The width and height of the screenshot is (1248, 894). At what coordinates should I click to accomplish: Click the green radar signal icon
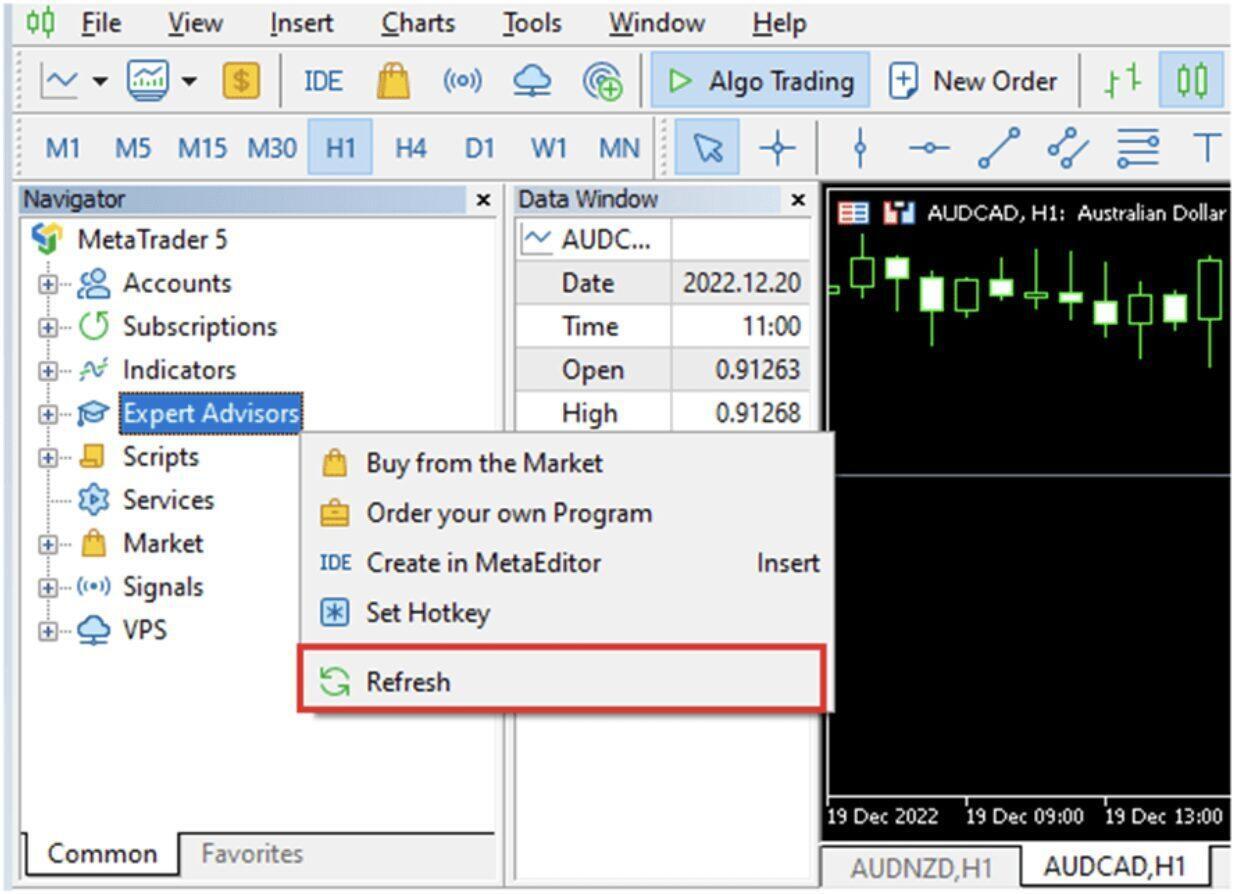coord(602,81)
